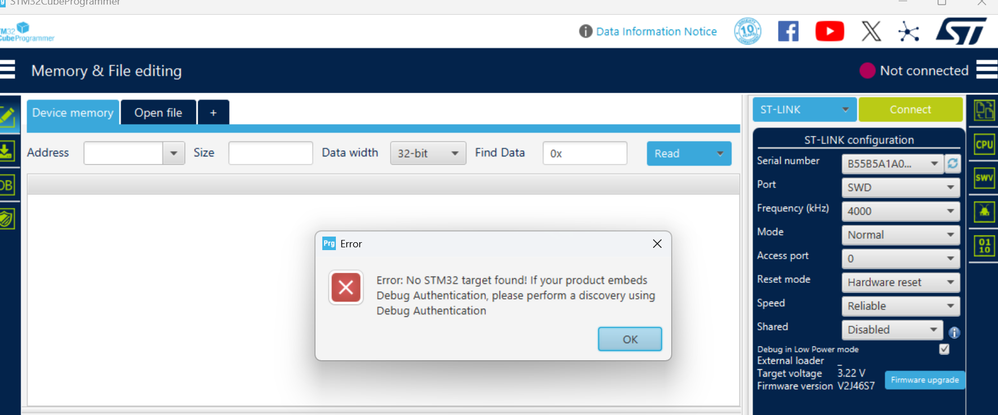Click the Prg icon in Error title bar

(329, 244)
